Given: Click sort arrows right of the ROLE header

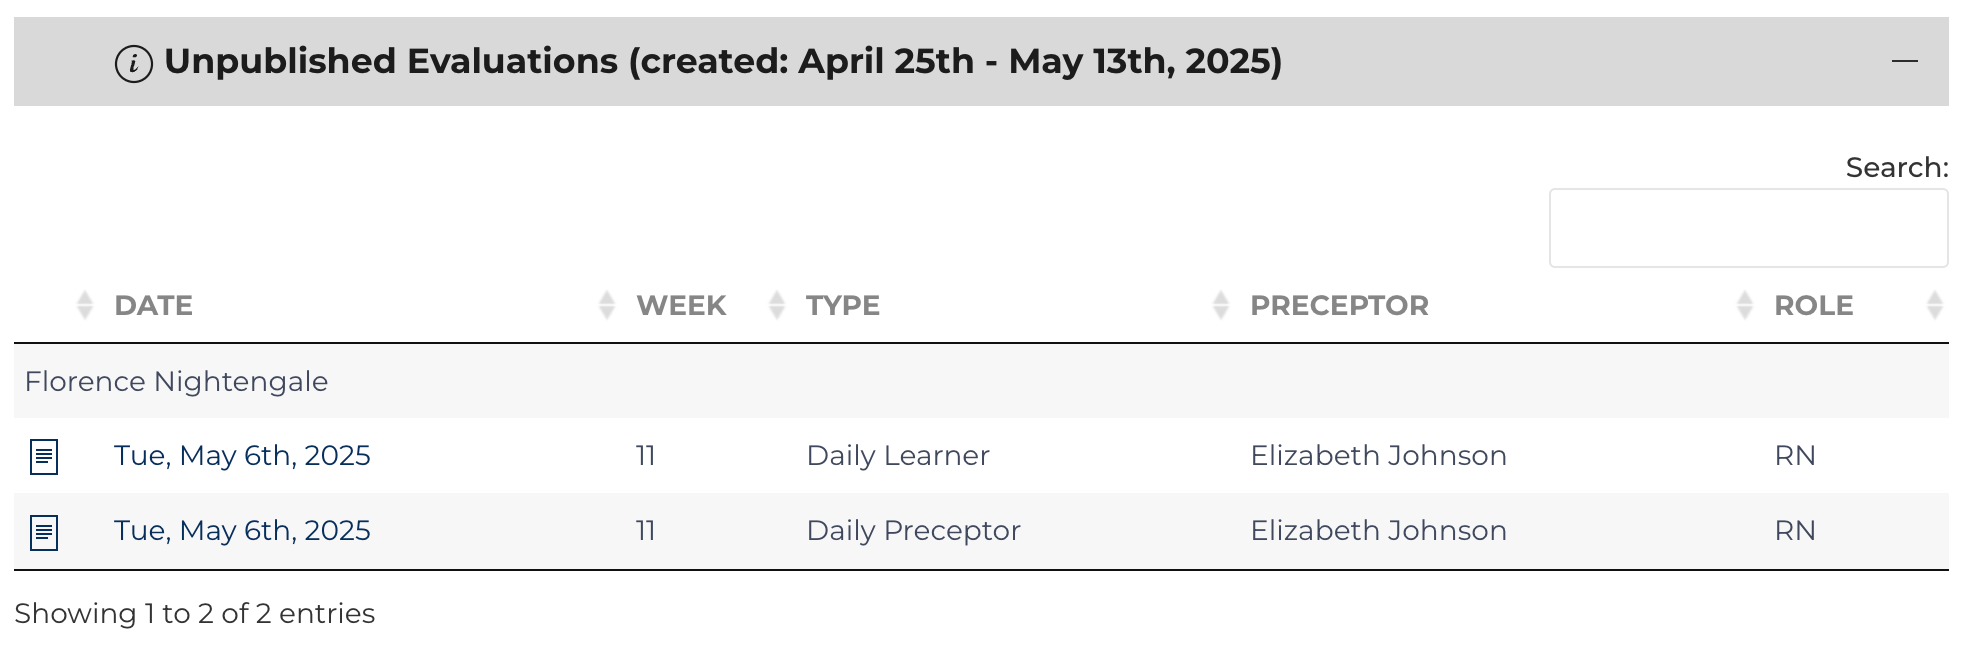Looking at the screenshot, I should 1934,305.
